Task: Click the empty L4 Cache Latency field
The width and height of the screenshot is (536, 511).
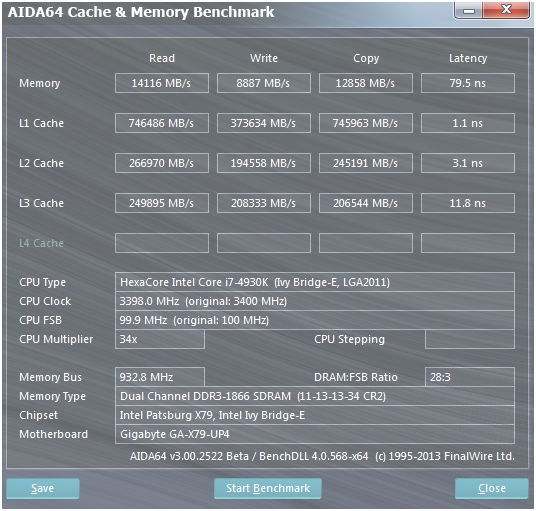Action: pos(468,243)
